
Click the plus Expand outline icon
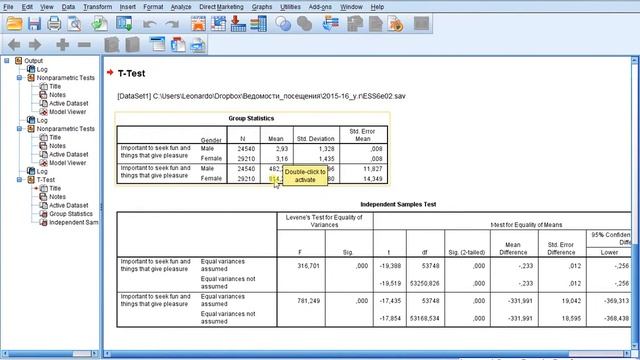tap(62, 44)
